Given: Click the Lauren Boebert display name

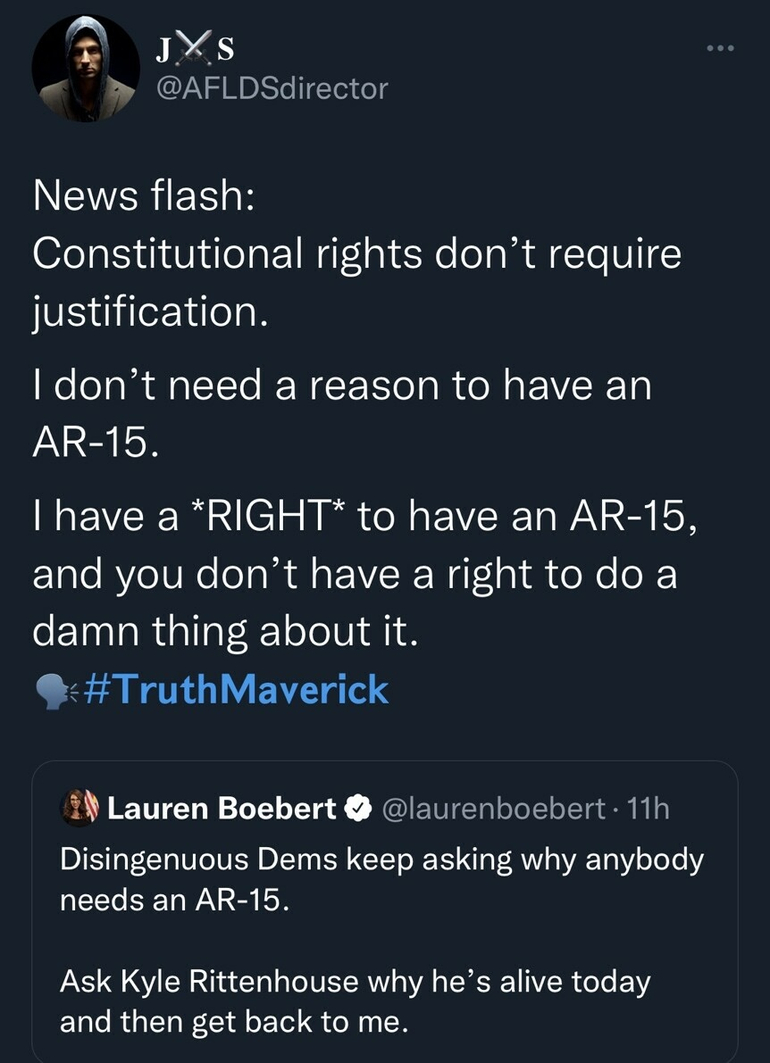Looking at the screenshot, I should (222, 808).
